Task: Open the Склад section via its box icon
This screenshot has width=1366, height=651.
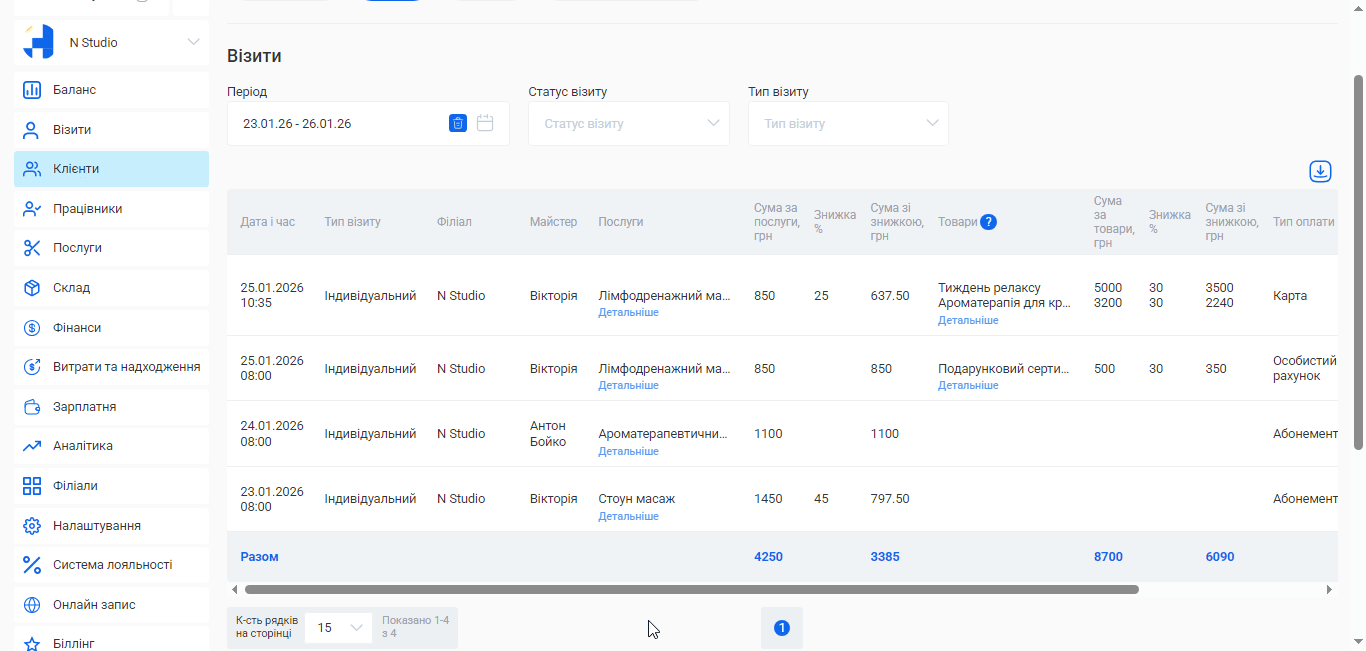Action: point(32,288)
